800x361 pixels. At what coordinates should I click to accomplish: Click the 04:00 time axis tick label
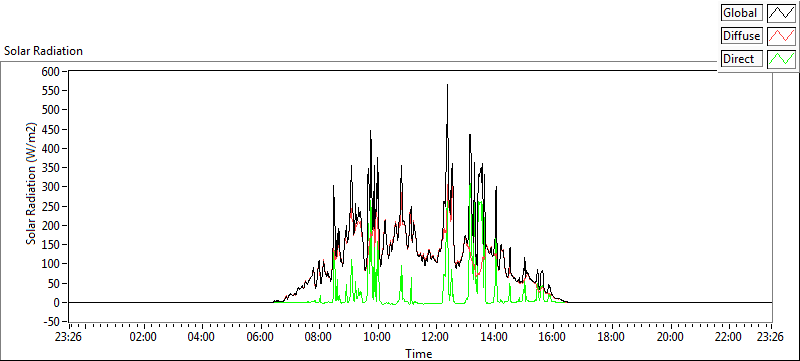202,337
